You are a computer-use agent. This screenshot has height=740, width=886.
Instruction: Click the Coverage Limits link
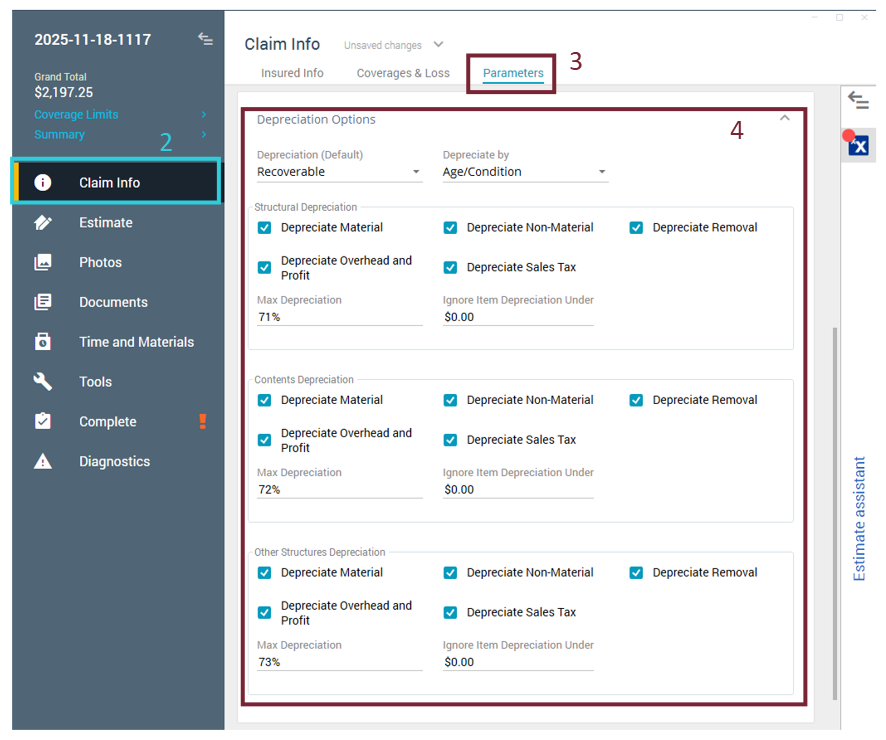click(76, 115)
